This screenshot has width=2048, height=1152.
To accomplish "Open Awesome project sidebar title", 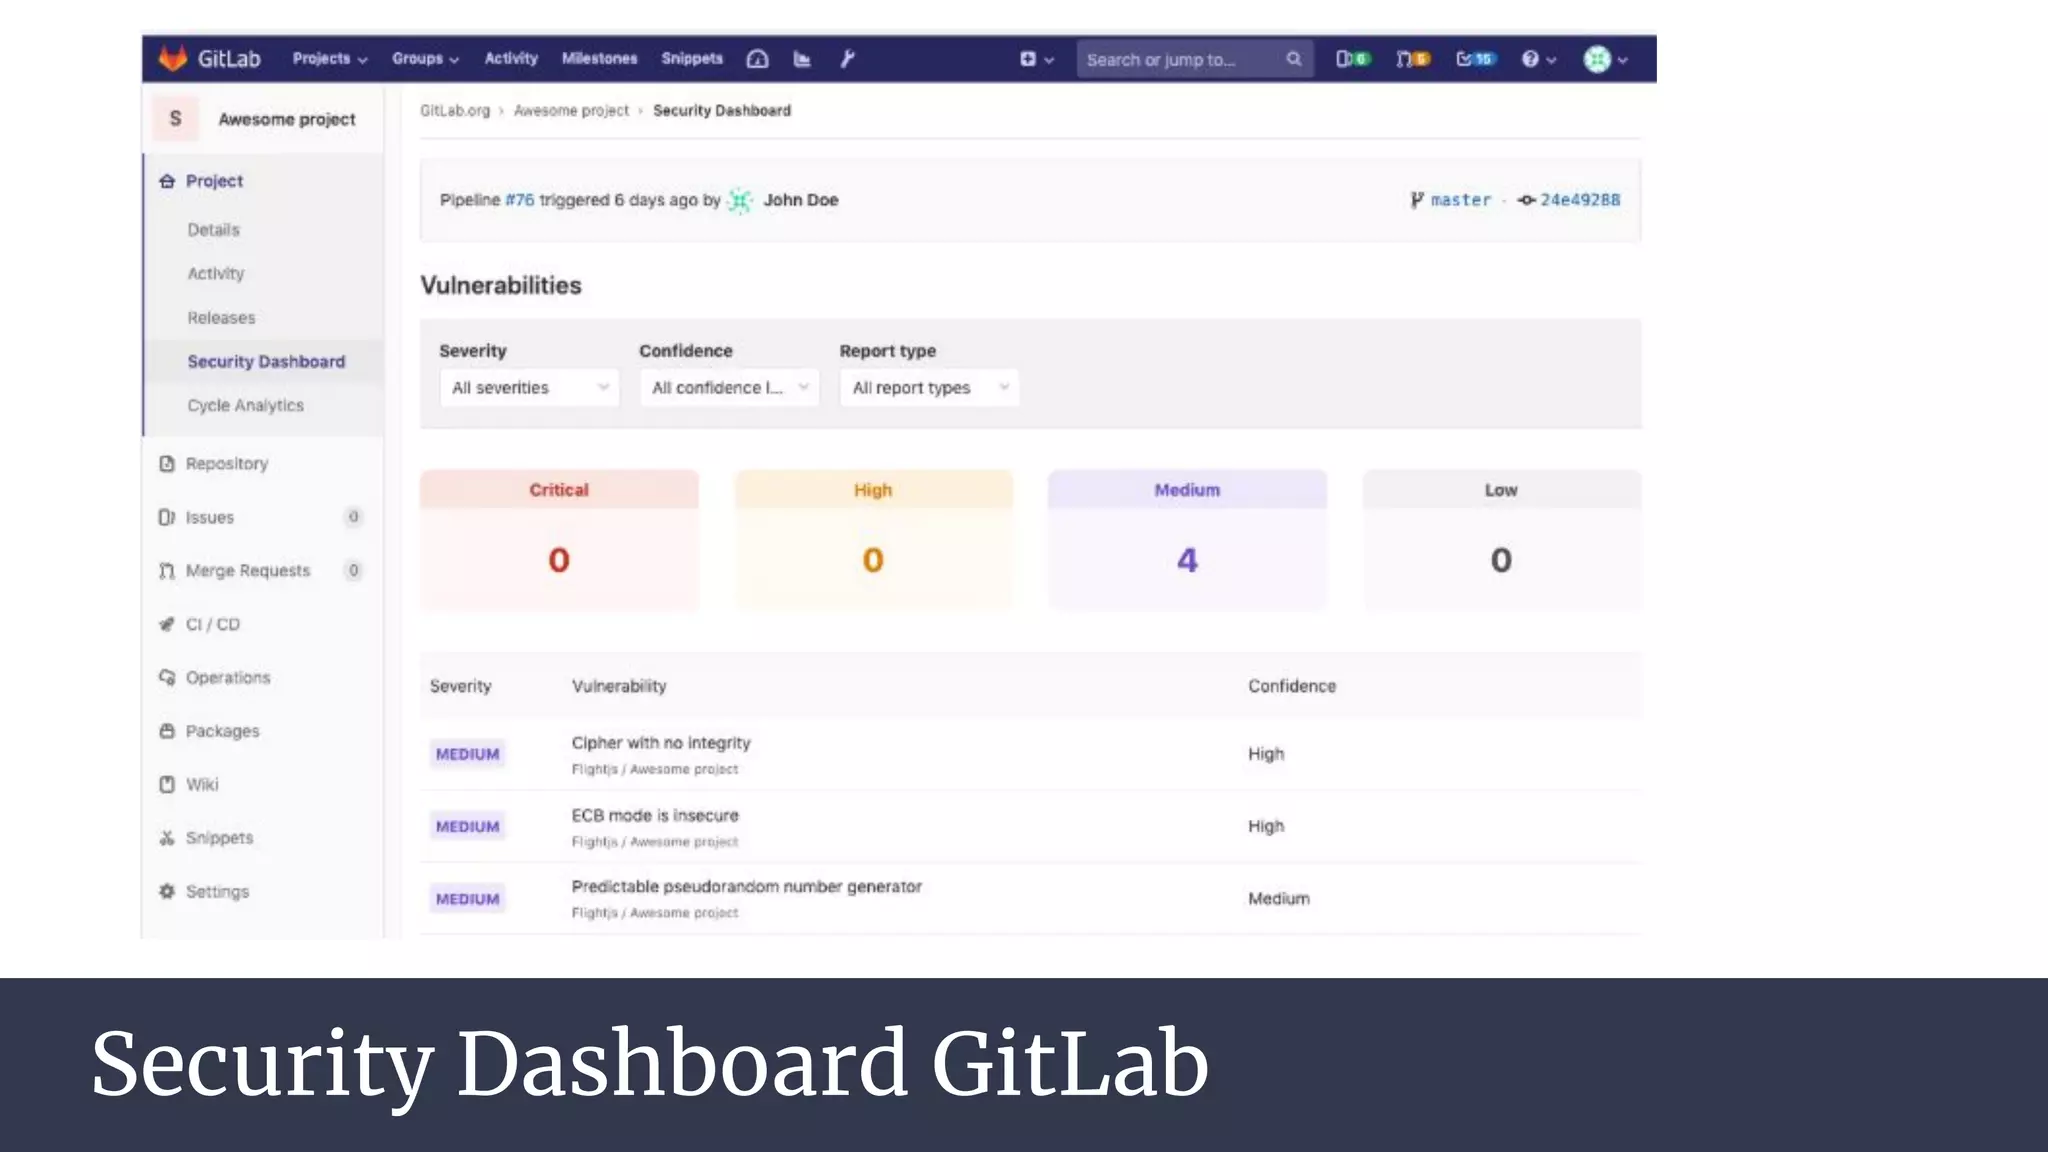I will 287,119.
